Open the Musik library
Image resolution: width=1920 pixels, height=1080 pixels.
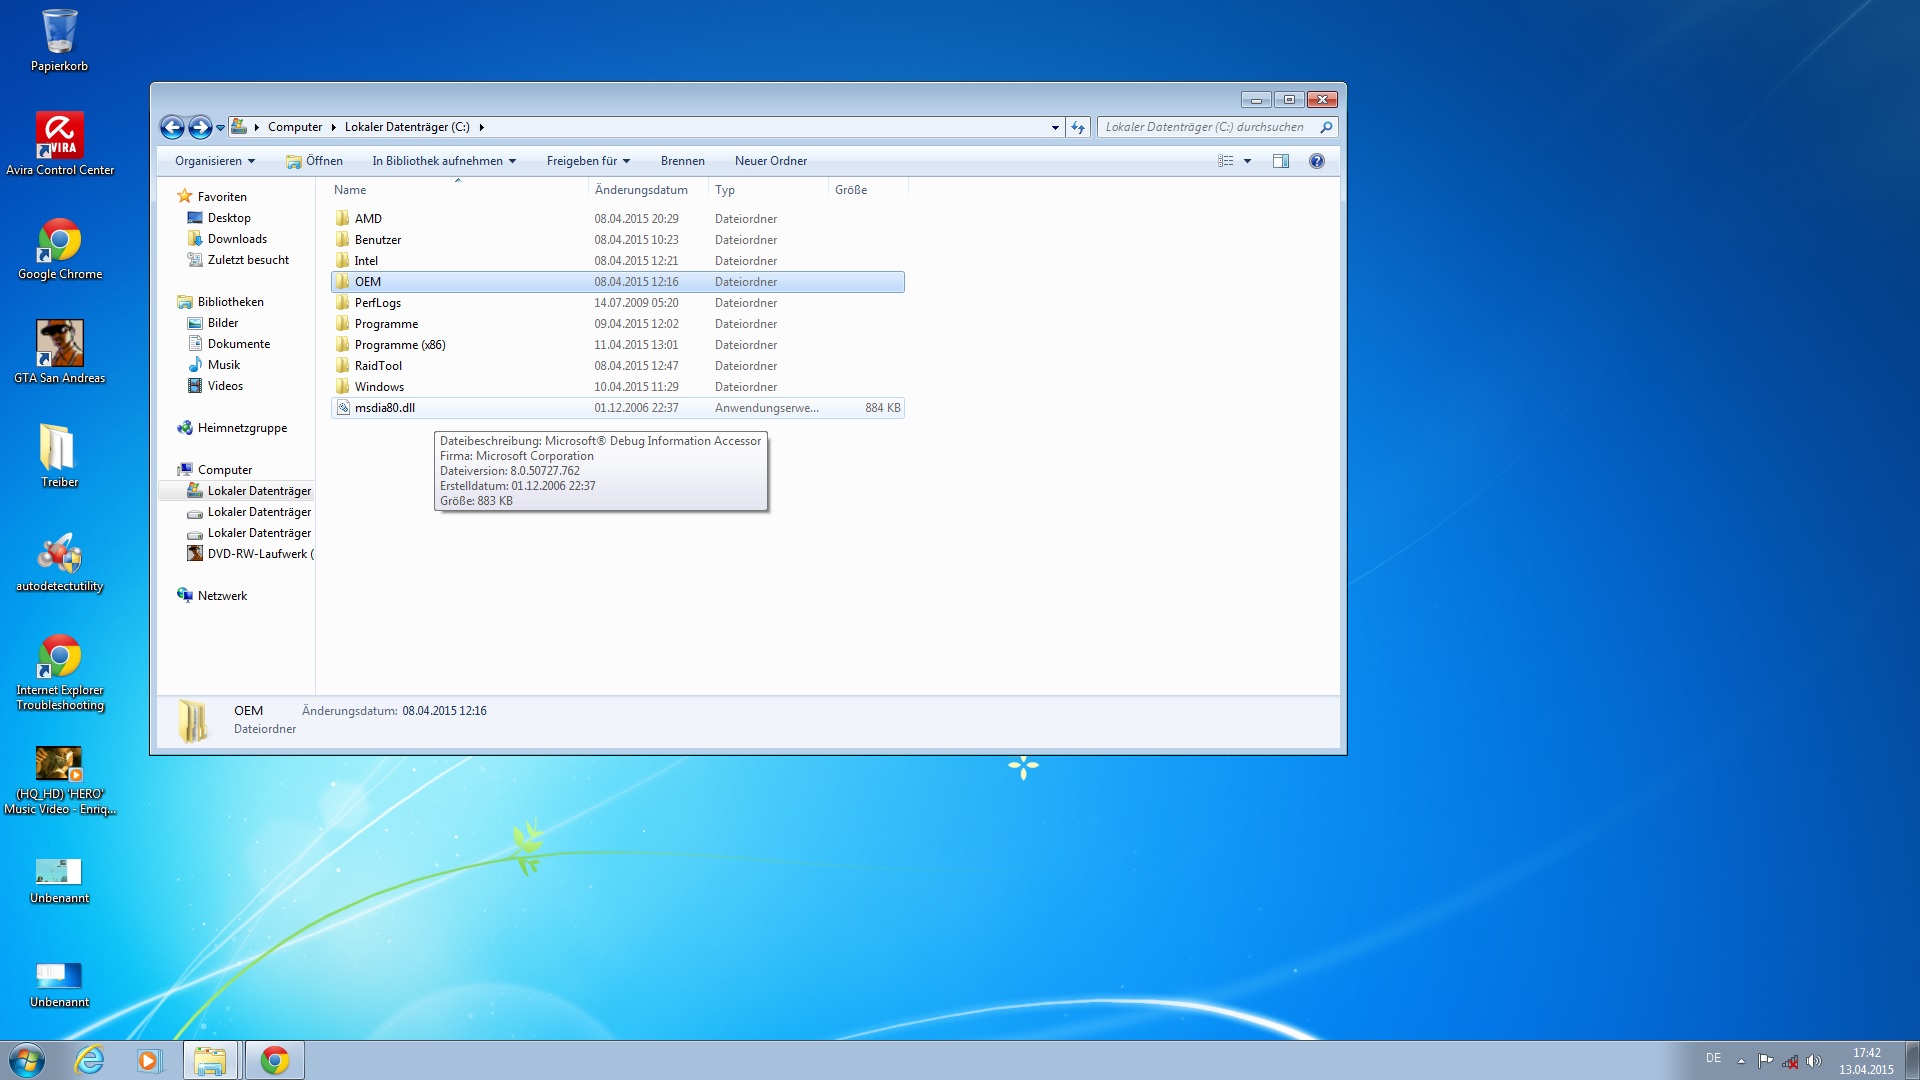(223, 365)
